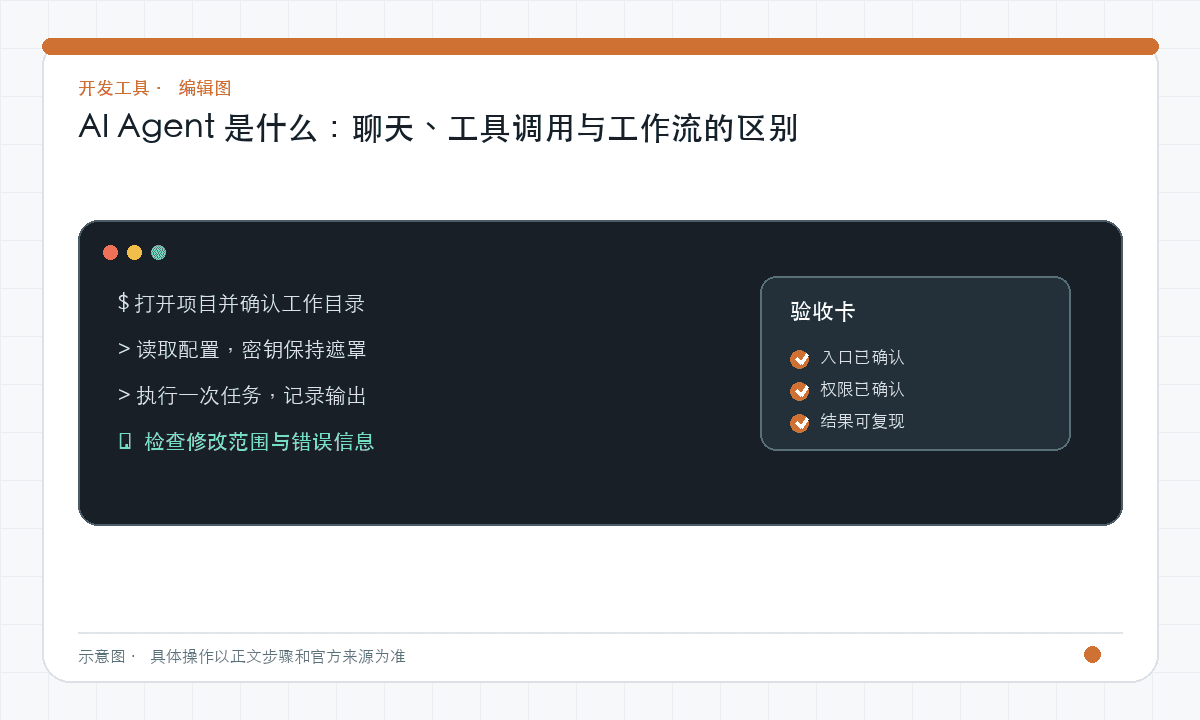This screenshot has height=720, width=1200.
Task: Click the 验收卡 card title
Action: pyautogui.click(x=823, y=311)
